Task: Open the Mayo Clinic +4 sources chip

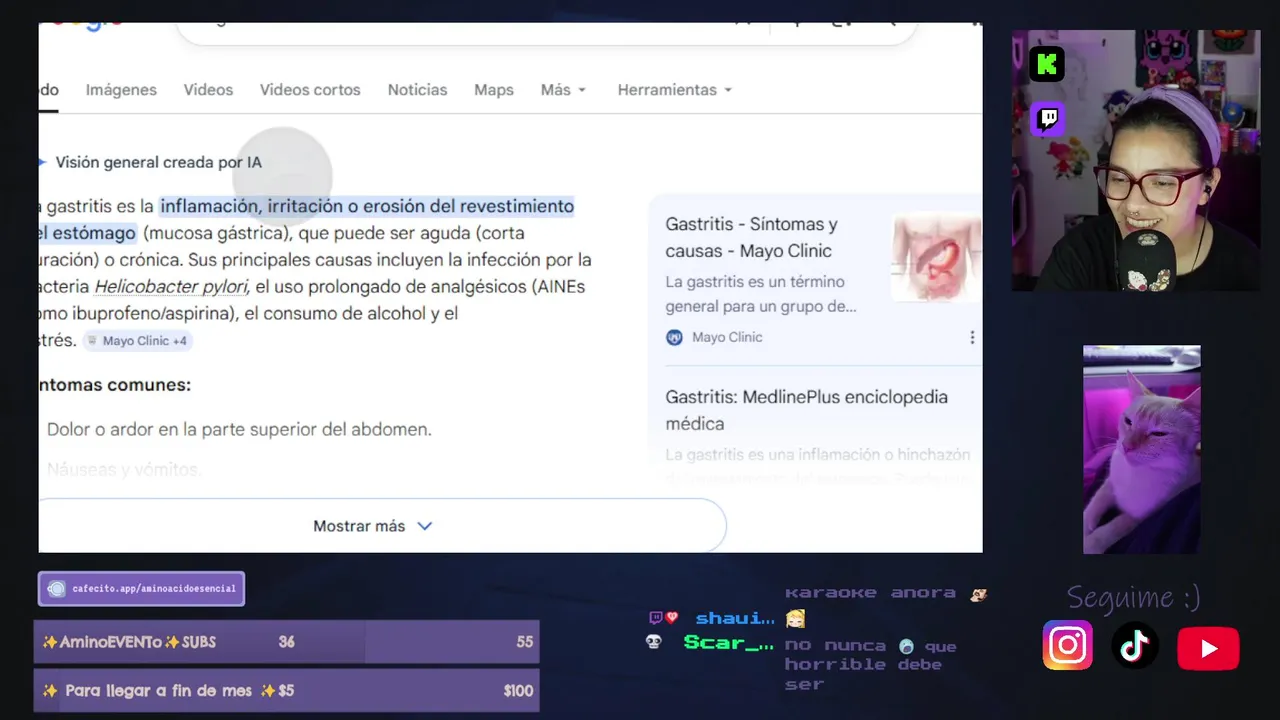Action: point(137,341)
